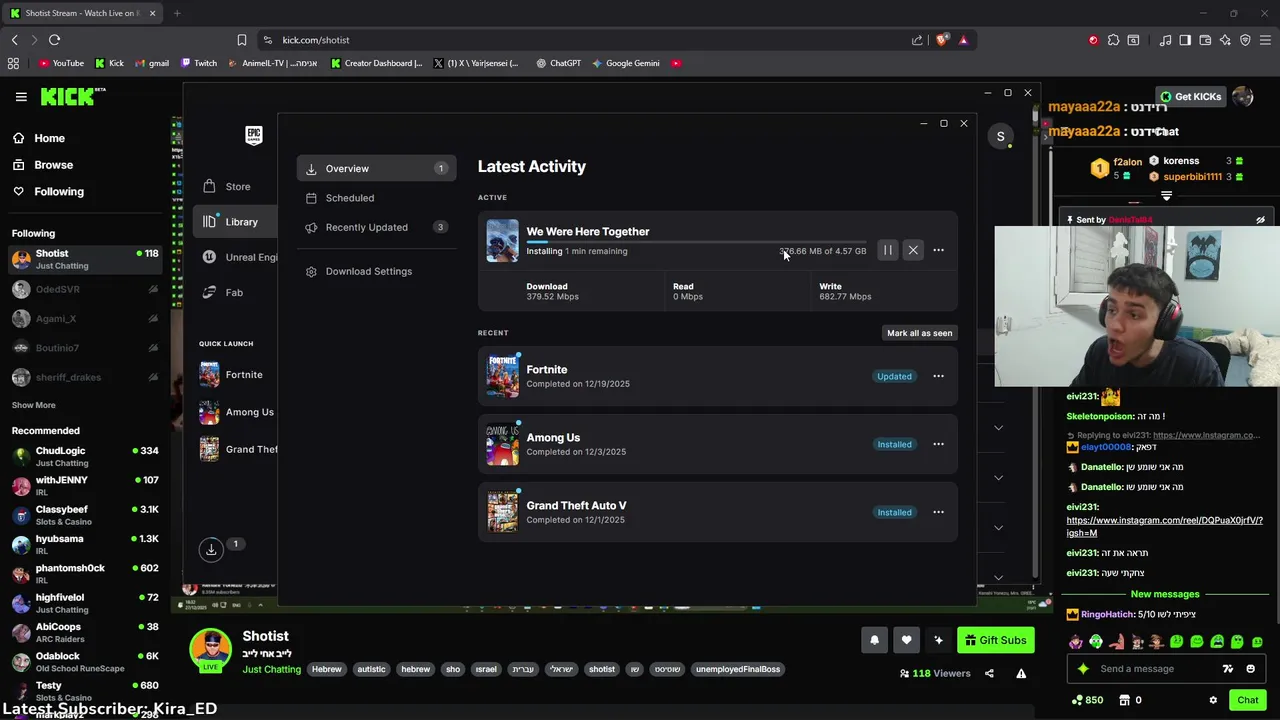Switch to the Overview downloads tab
Viewport: 1280px width, 720px height.
tap(376, 168)
